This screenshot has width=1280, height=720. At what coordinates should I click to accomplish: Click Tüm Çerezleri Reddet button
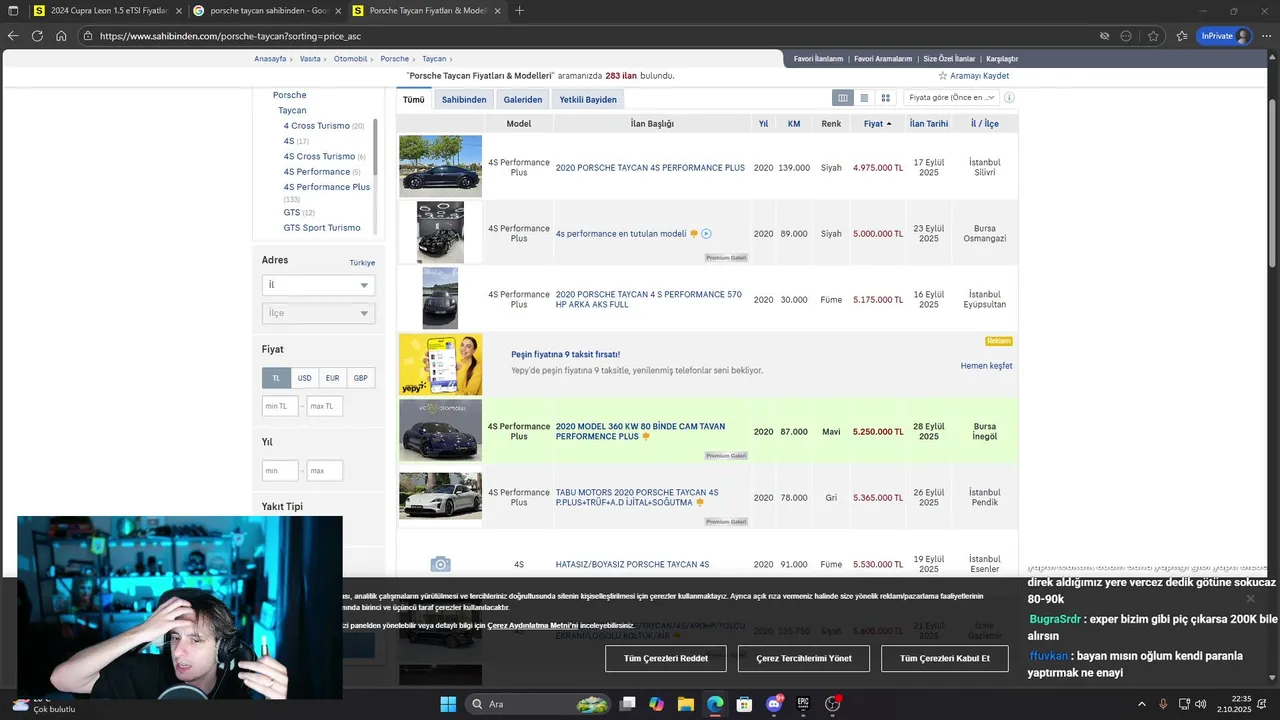[x=666, y=658]
